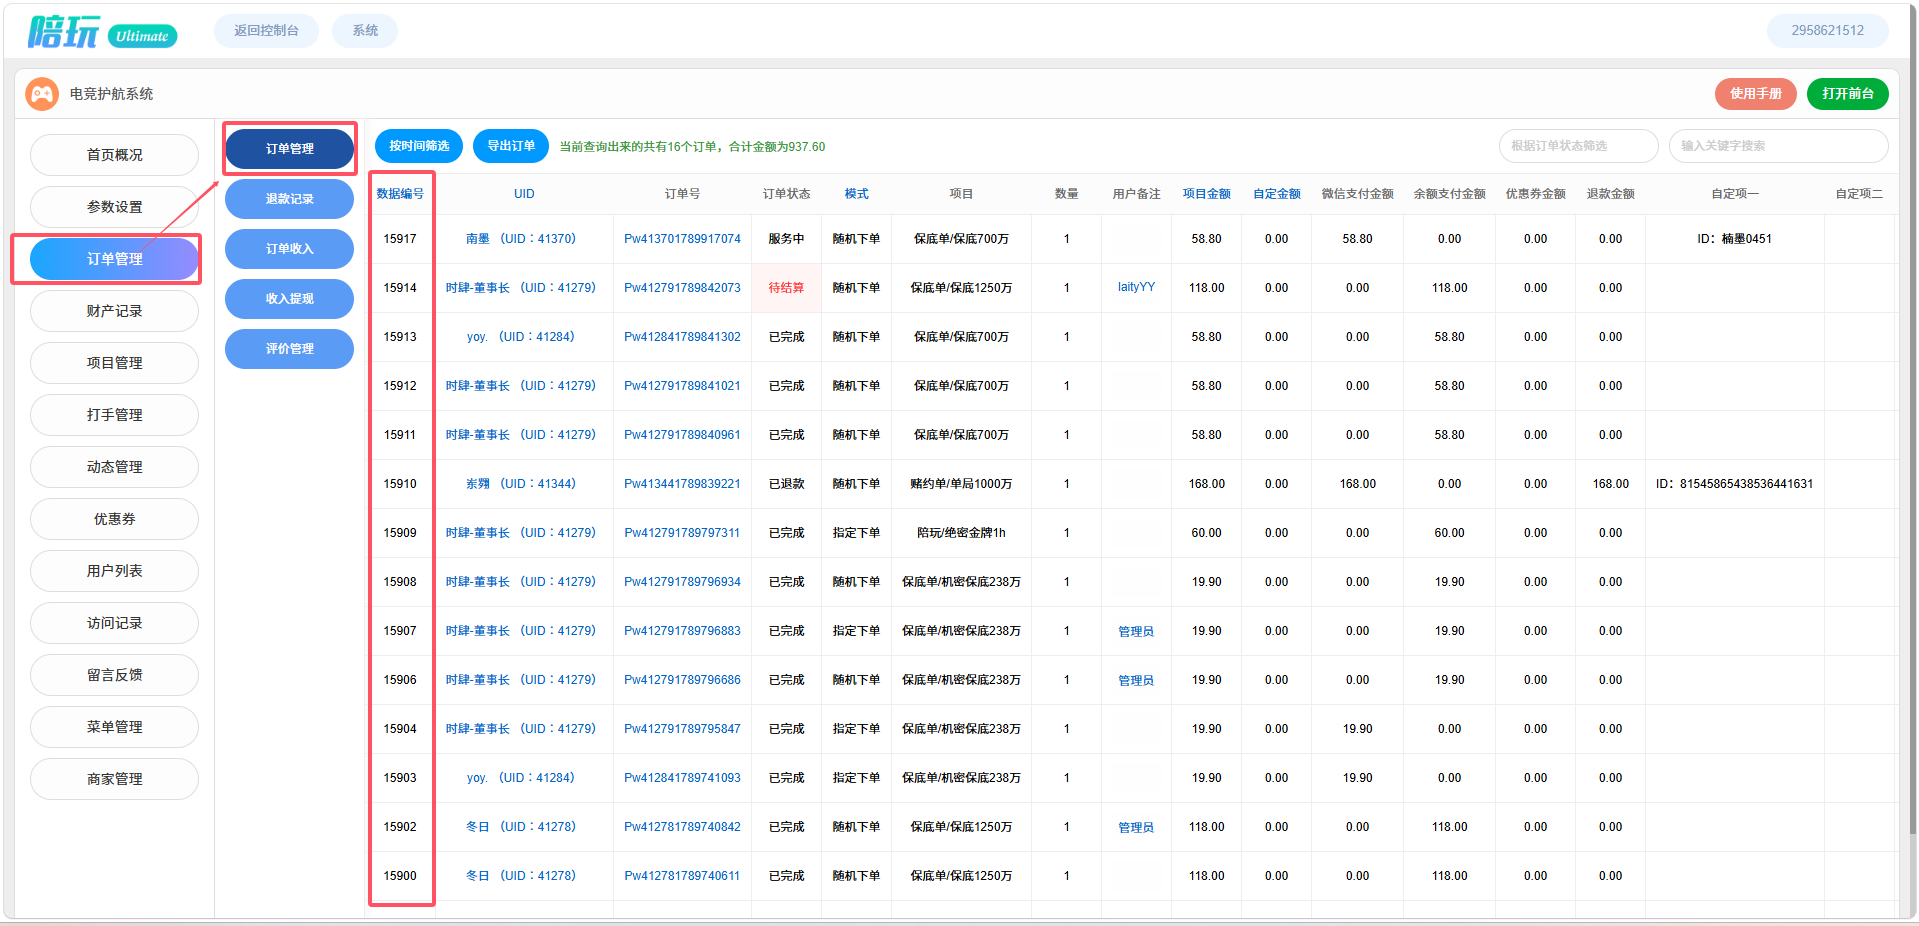Click the green 打开前台 button
Screen dimensions: 1919x926
1848,94
